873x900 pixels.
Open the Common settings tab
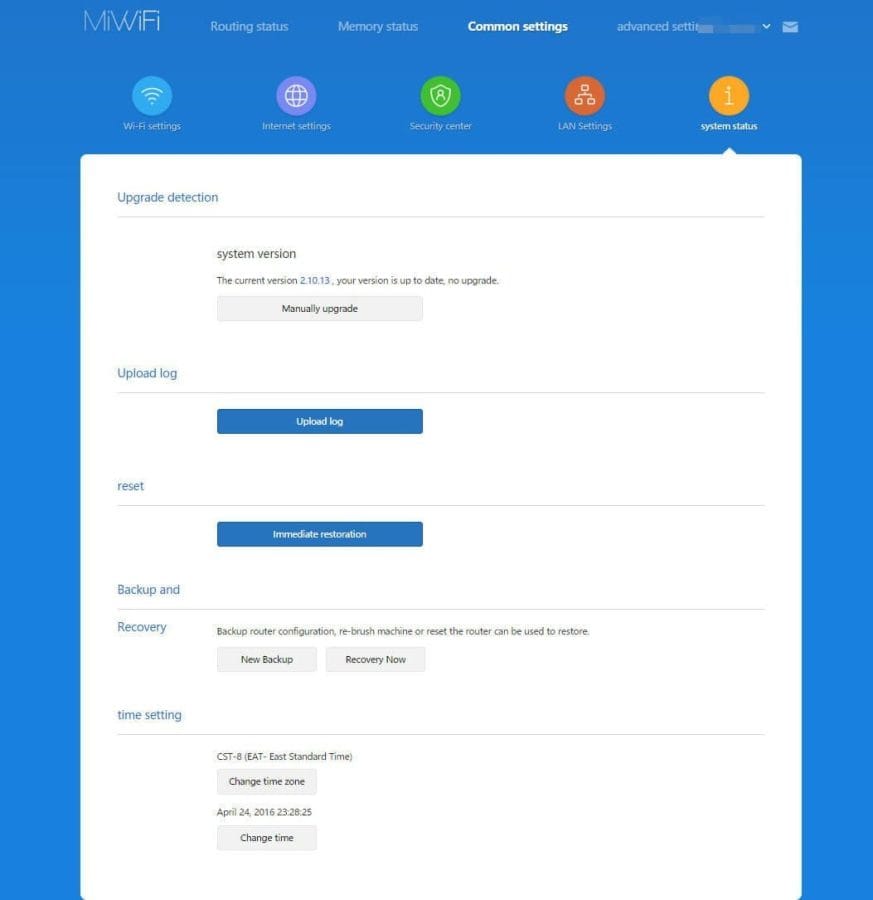(517, 27)
